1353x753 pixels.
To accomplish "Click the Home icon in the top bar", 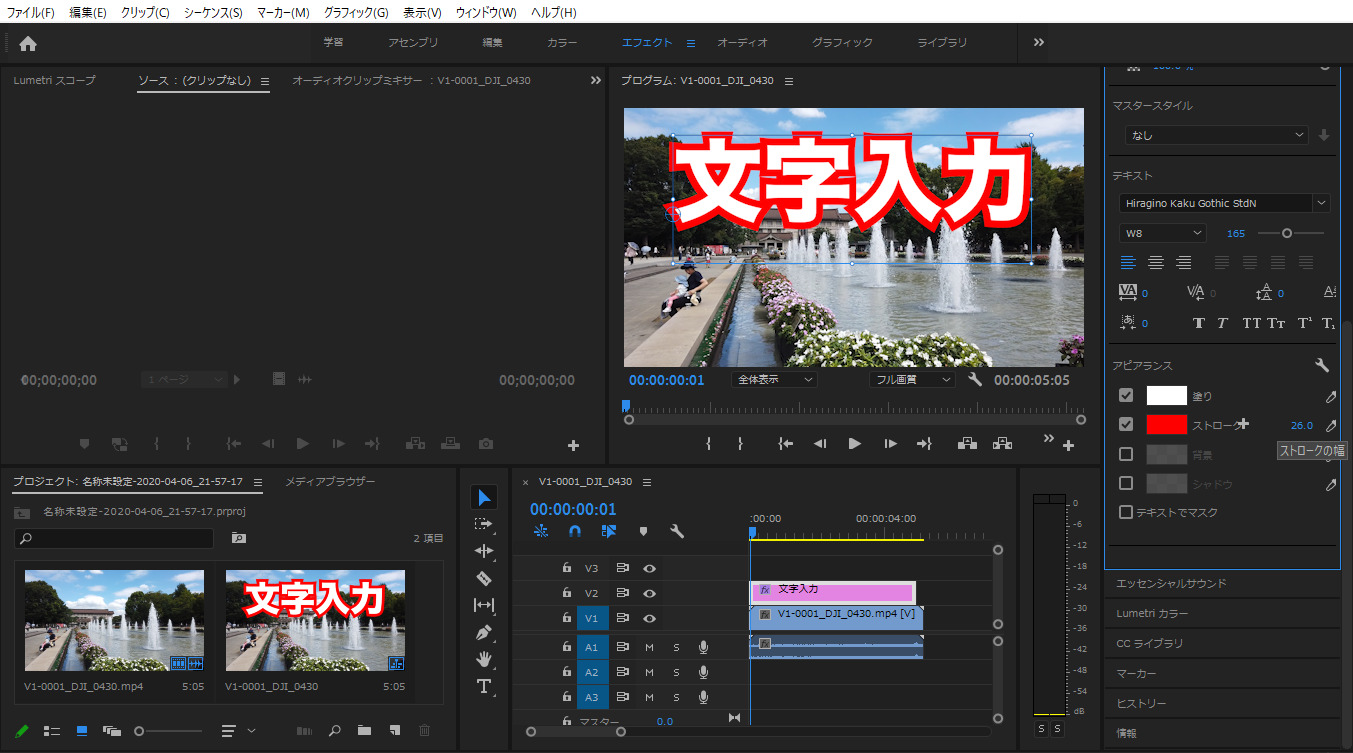I will coord(28,43).
